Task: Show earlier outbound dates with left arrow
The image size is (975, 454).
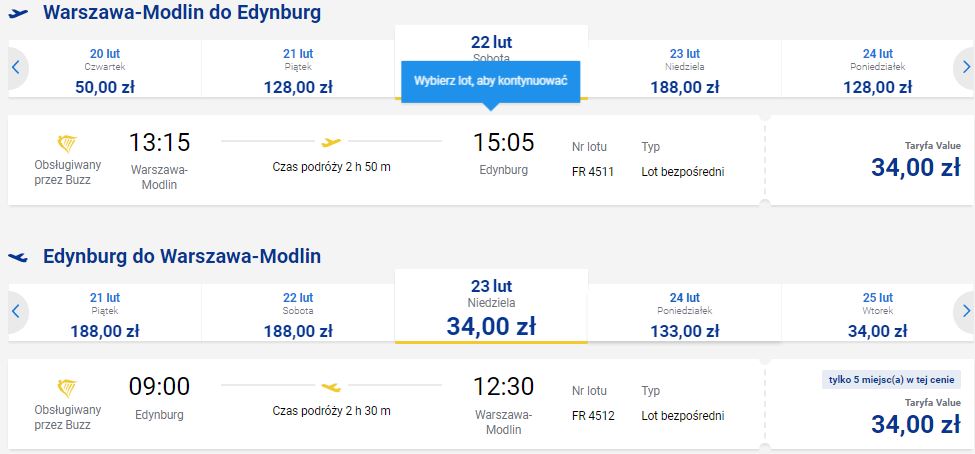Action: click(x=16, y=67)
